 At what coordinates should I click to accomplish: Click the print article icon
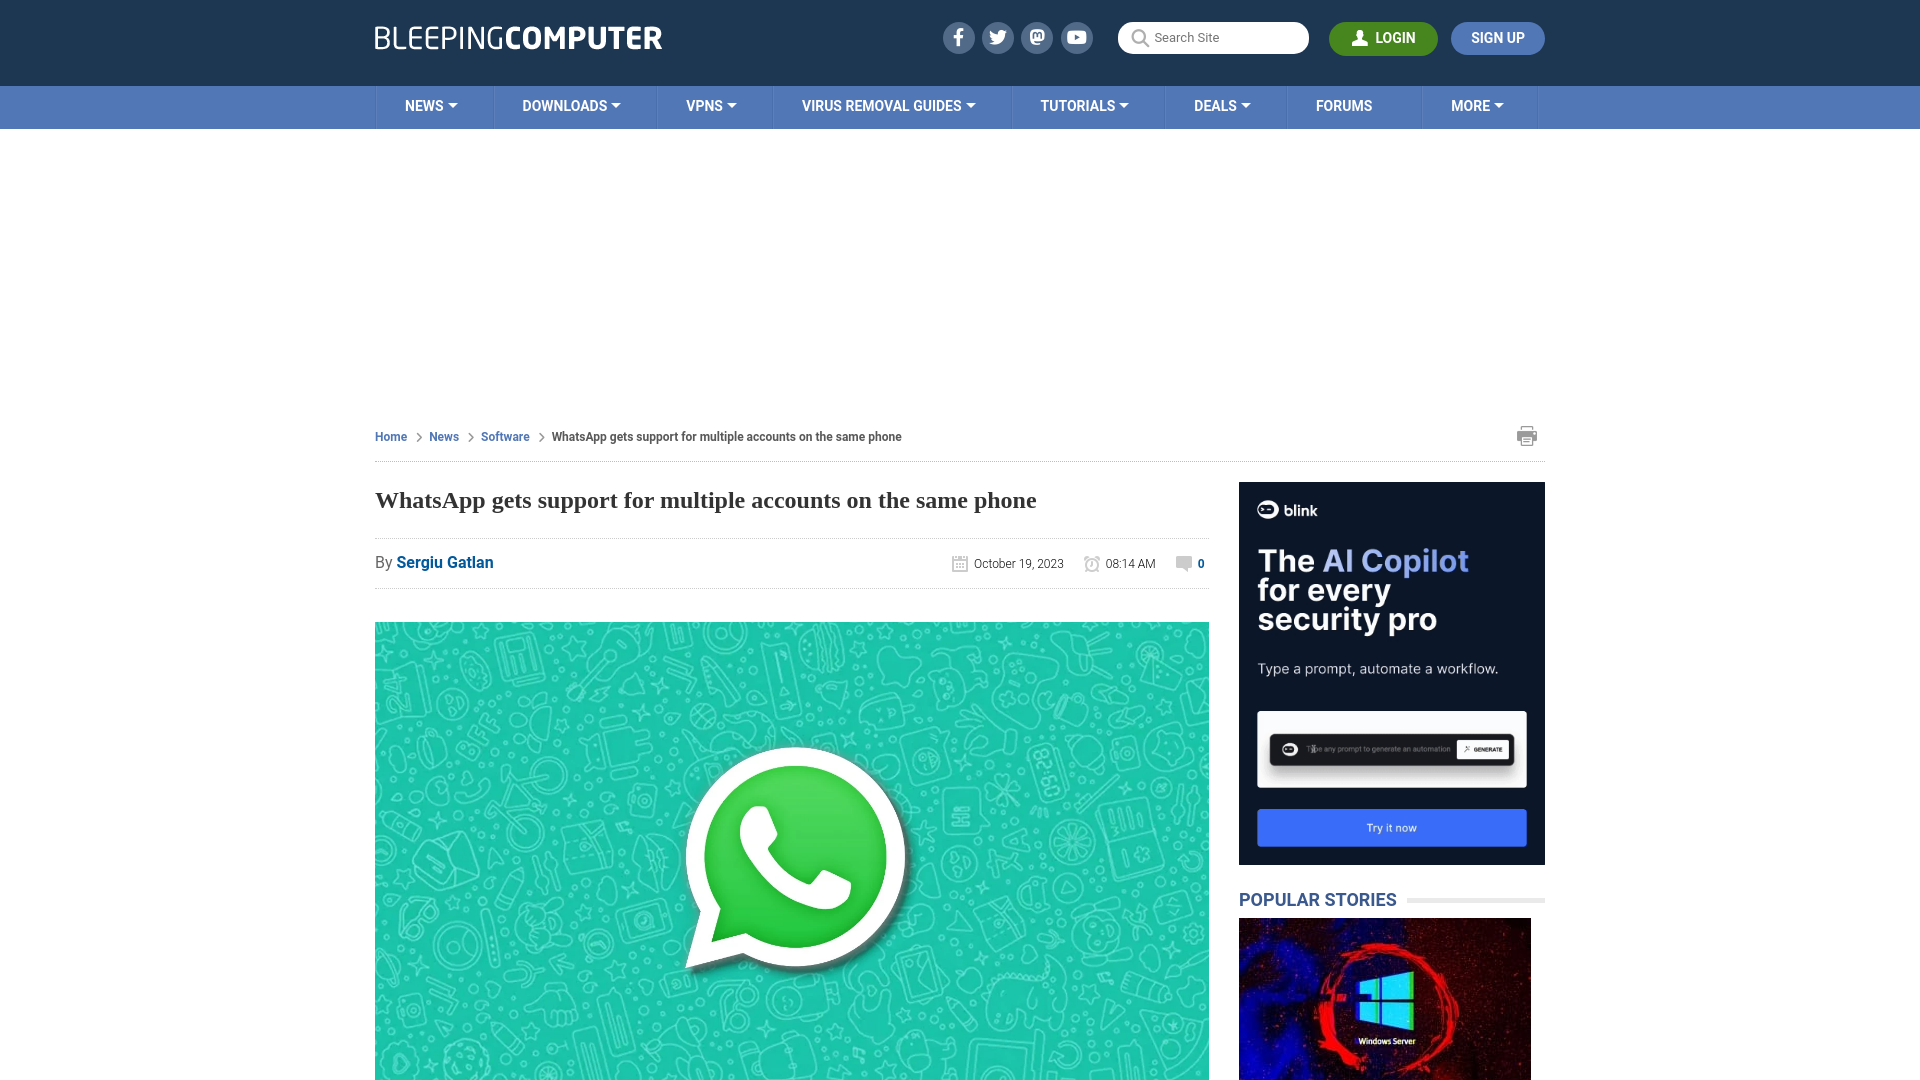point(1527,435)
